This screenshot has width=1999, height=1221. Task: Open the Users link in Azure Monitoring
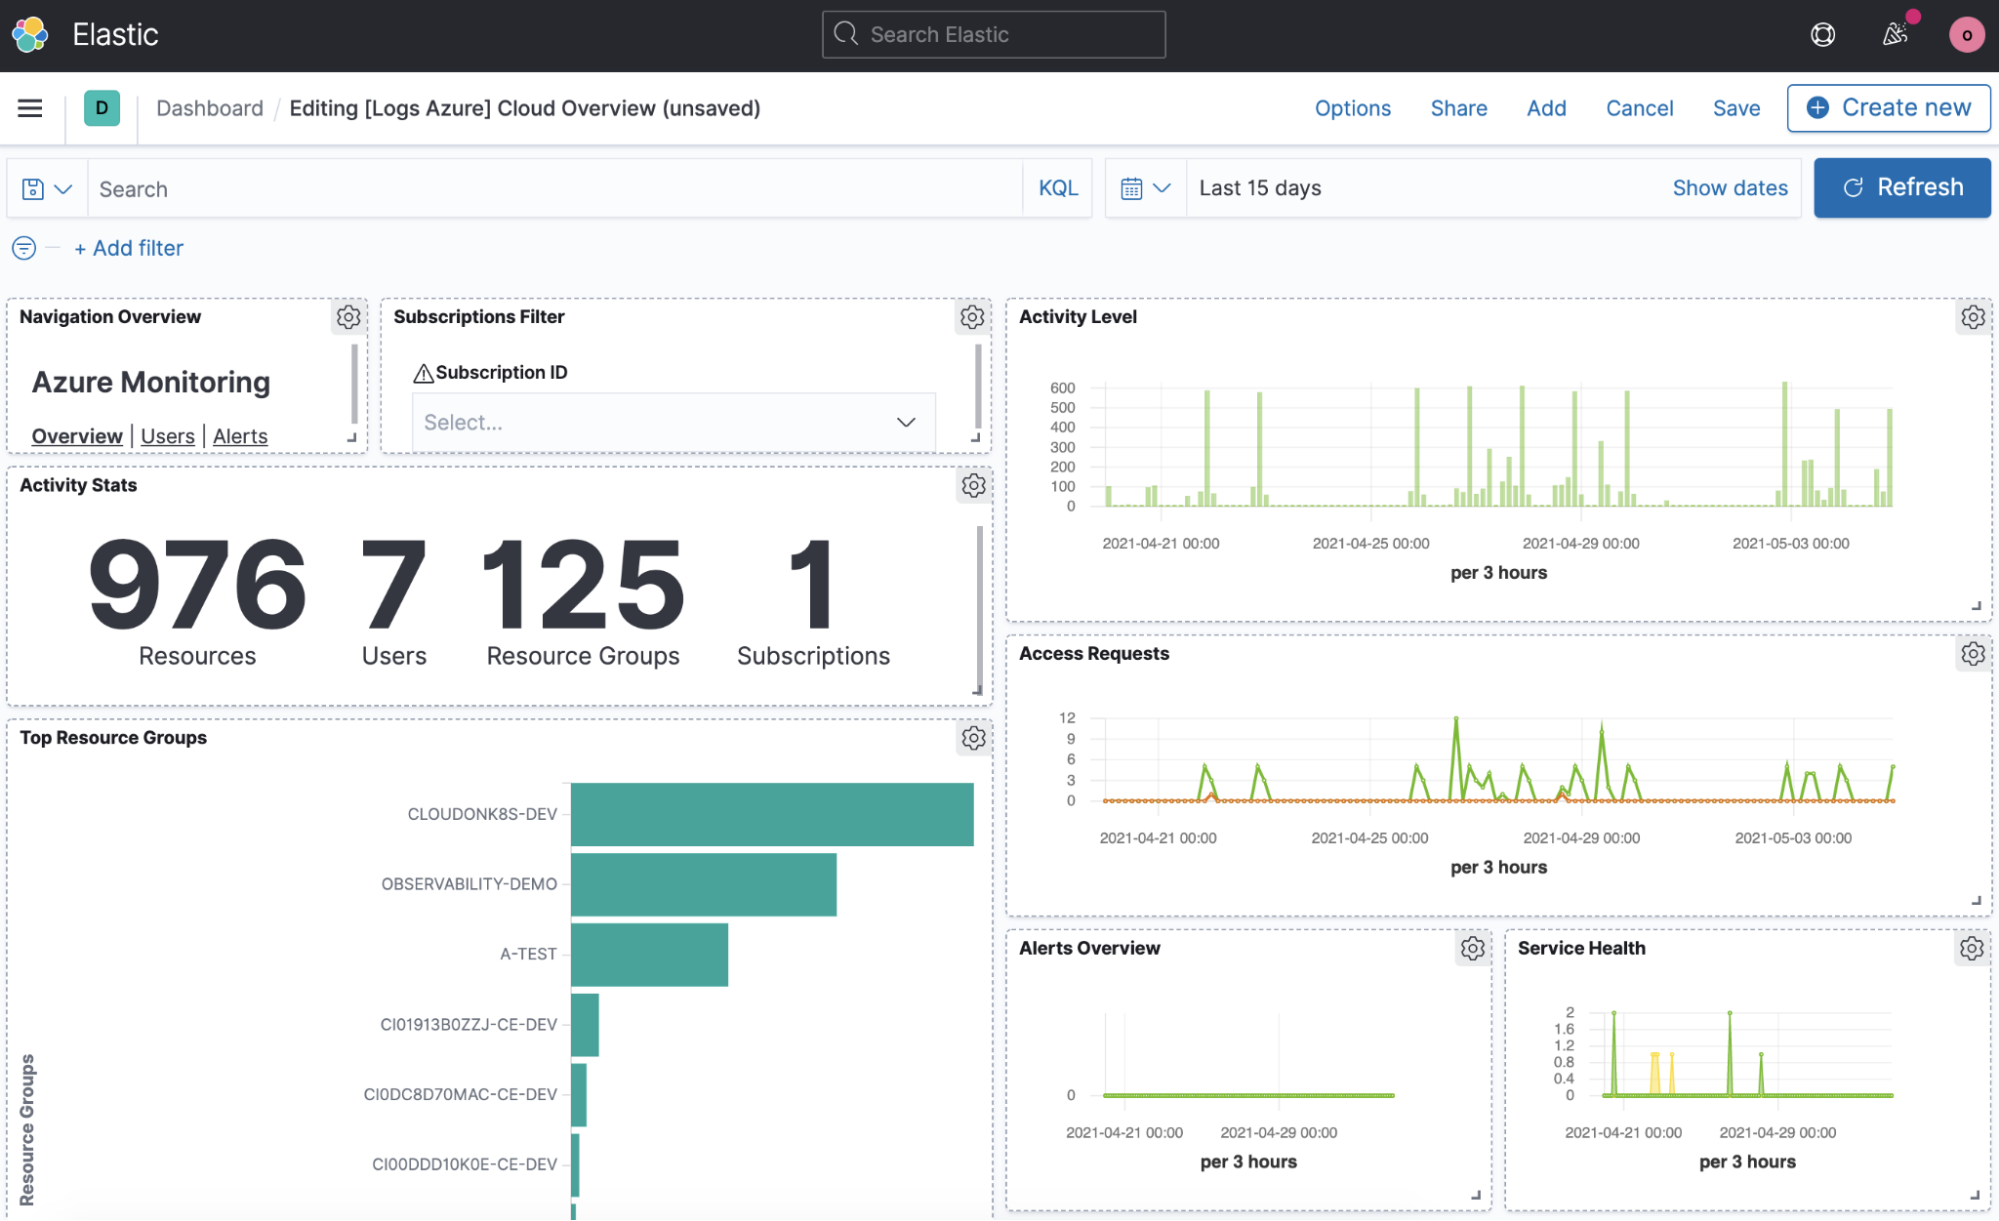(168, 436)
